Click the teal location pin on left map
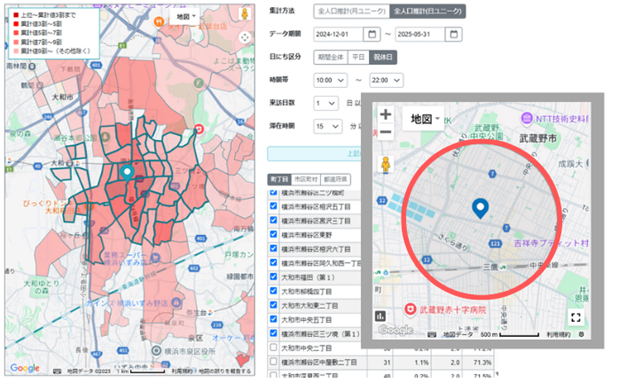 127,173
